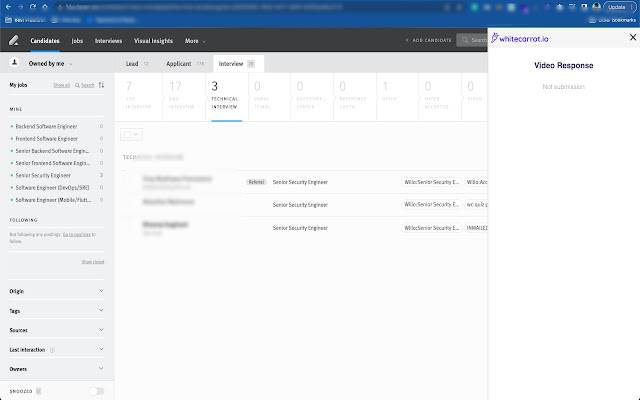The height and width of the screenshot is (400, 640).
Task: Check the select-all candidates checkbox
Action: click(x=127, y=134)
